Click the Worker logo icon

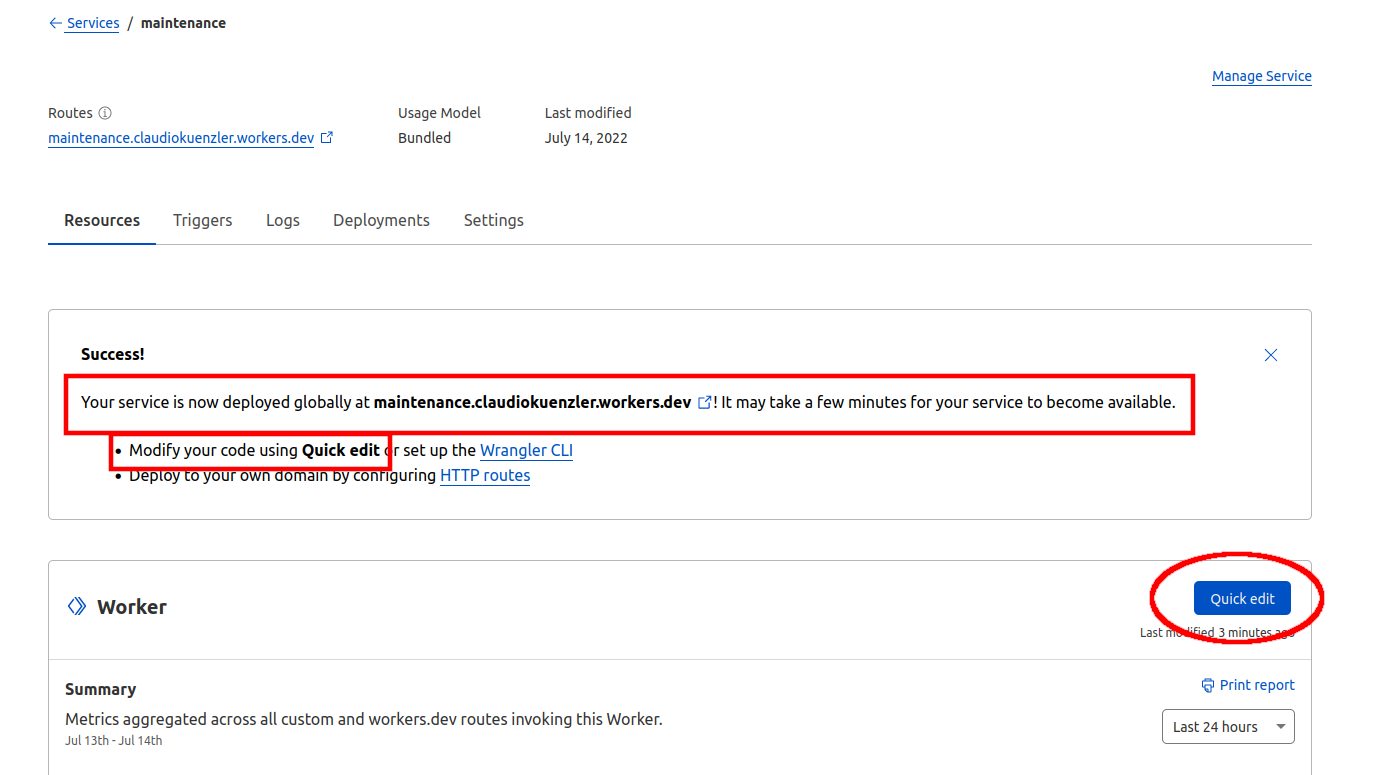(x=77, y=606)
